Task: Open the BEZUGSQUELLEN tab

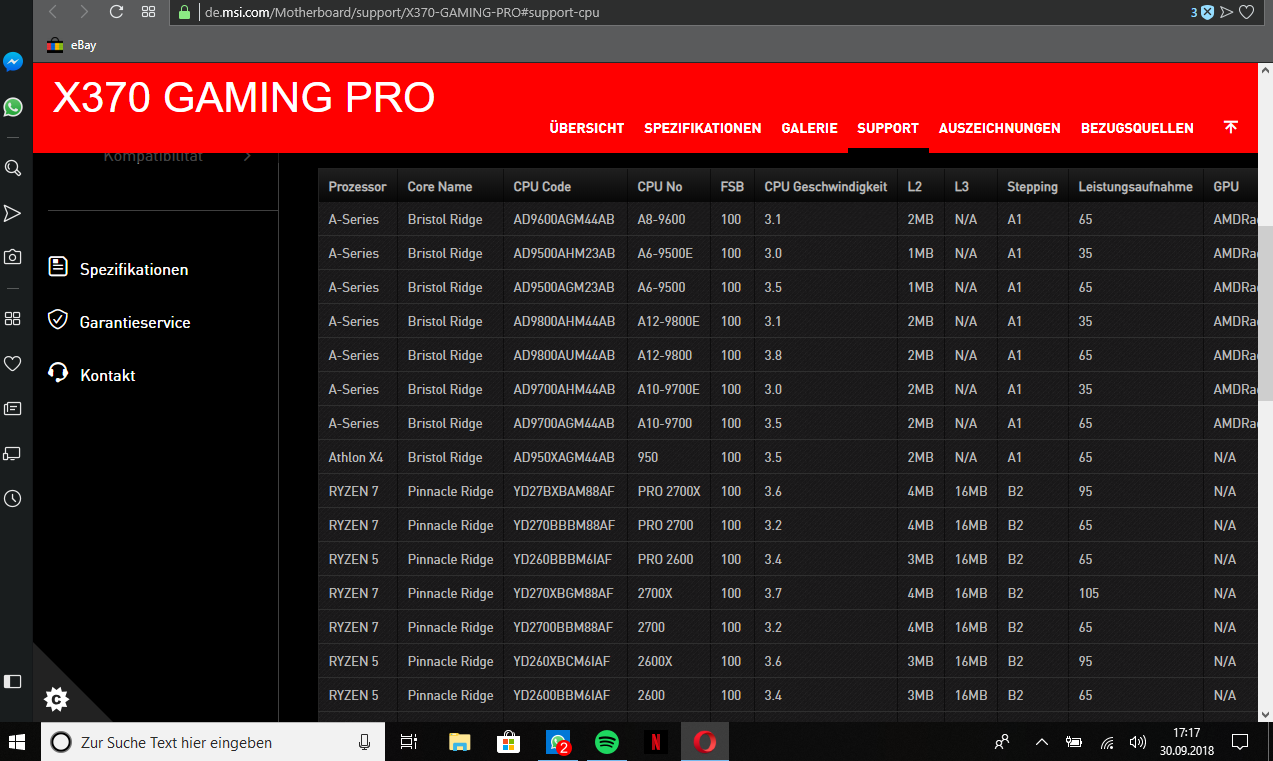Action: (1137, 128)
